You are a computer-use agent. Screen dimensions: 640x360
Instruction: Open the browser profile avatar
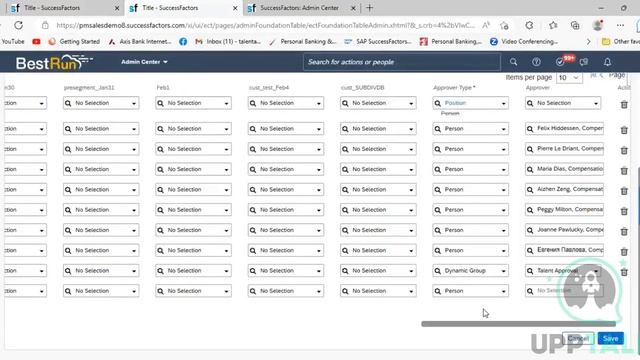(x=598, y=25)
